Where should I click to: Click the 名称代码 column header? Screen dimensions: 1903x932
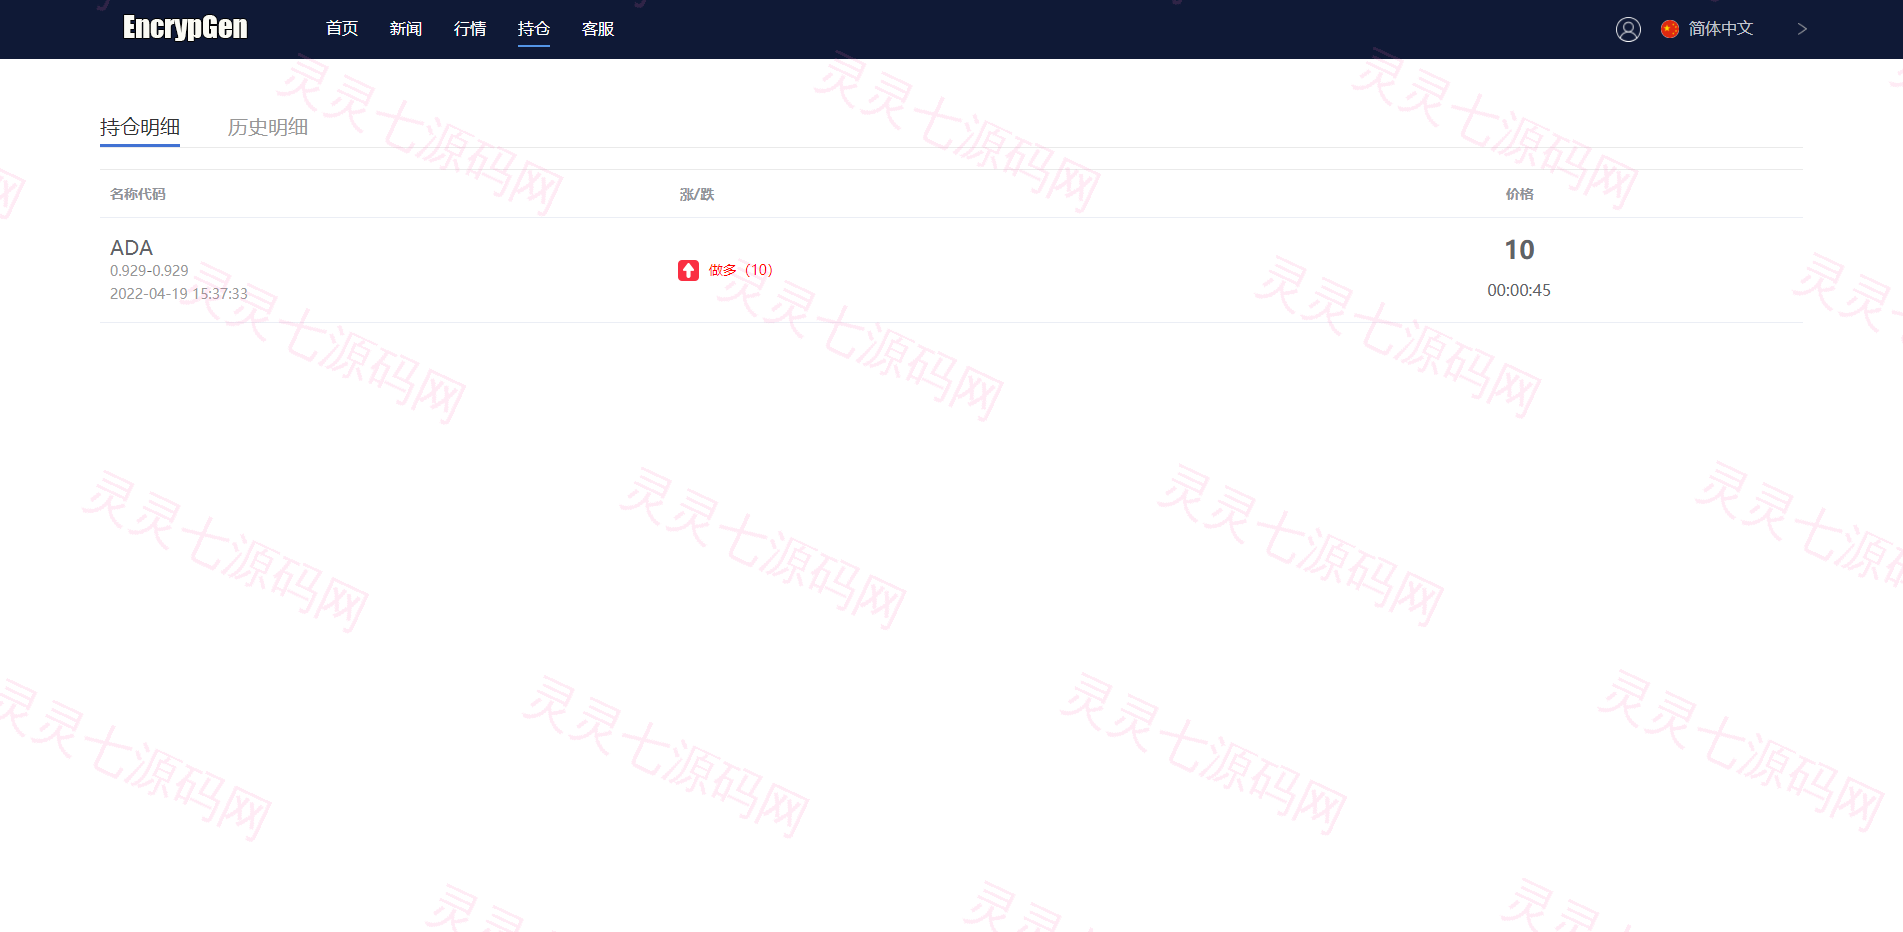[138, 194]
